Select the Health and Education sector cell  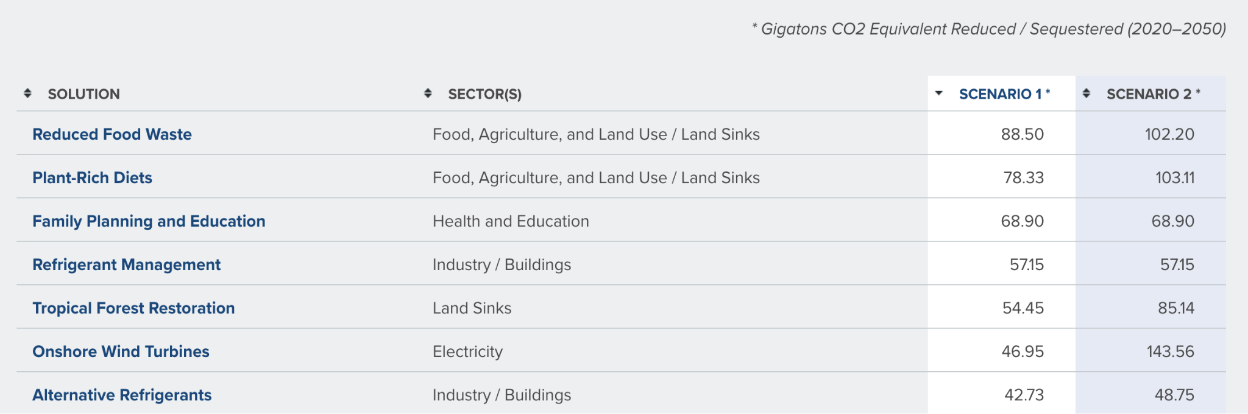(x=511, y=221)
